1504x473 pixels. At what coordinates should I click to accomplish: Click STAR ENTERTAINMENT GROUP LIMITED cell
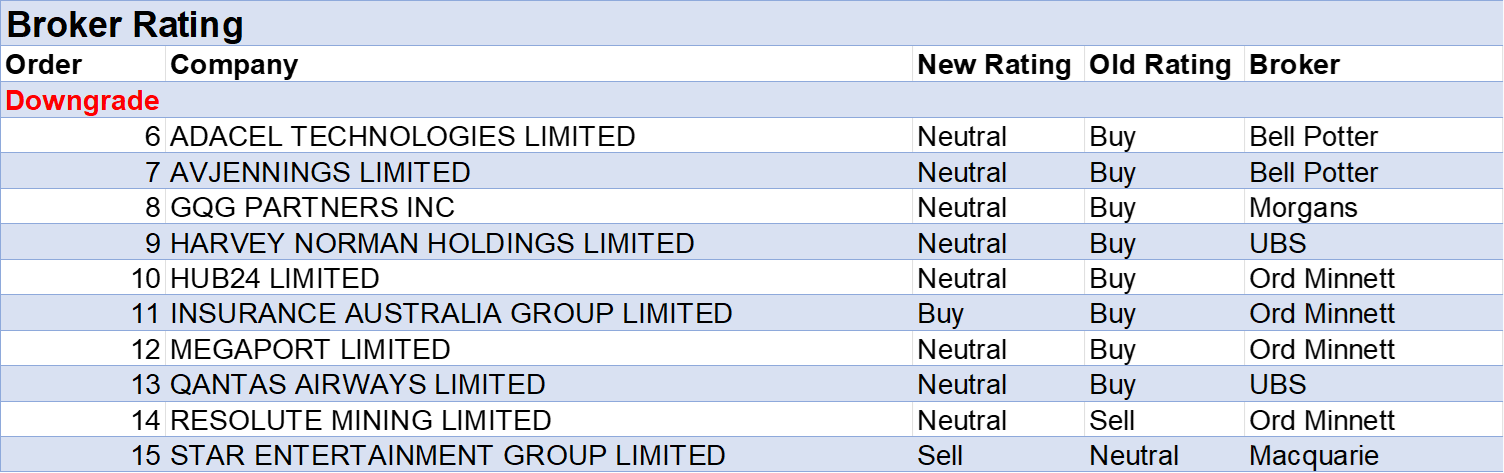(448, 456)
